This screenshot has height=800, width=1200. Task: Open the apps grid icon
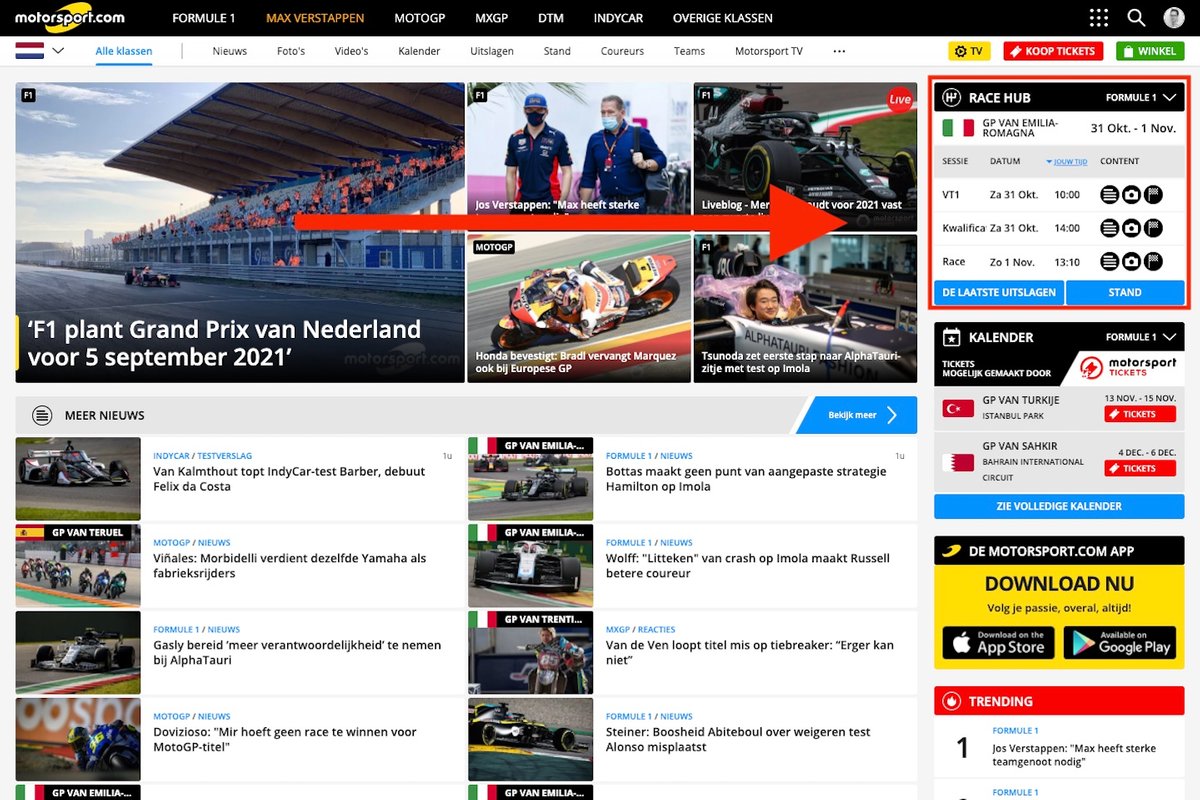[x=1099, y=17]
